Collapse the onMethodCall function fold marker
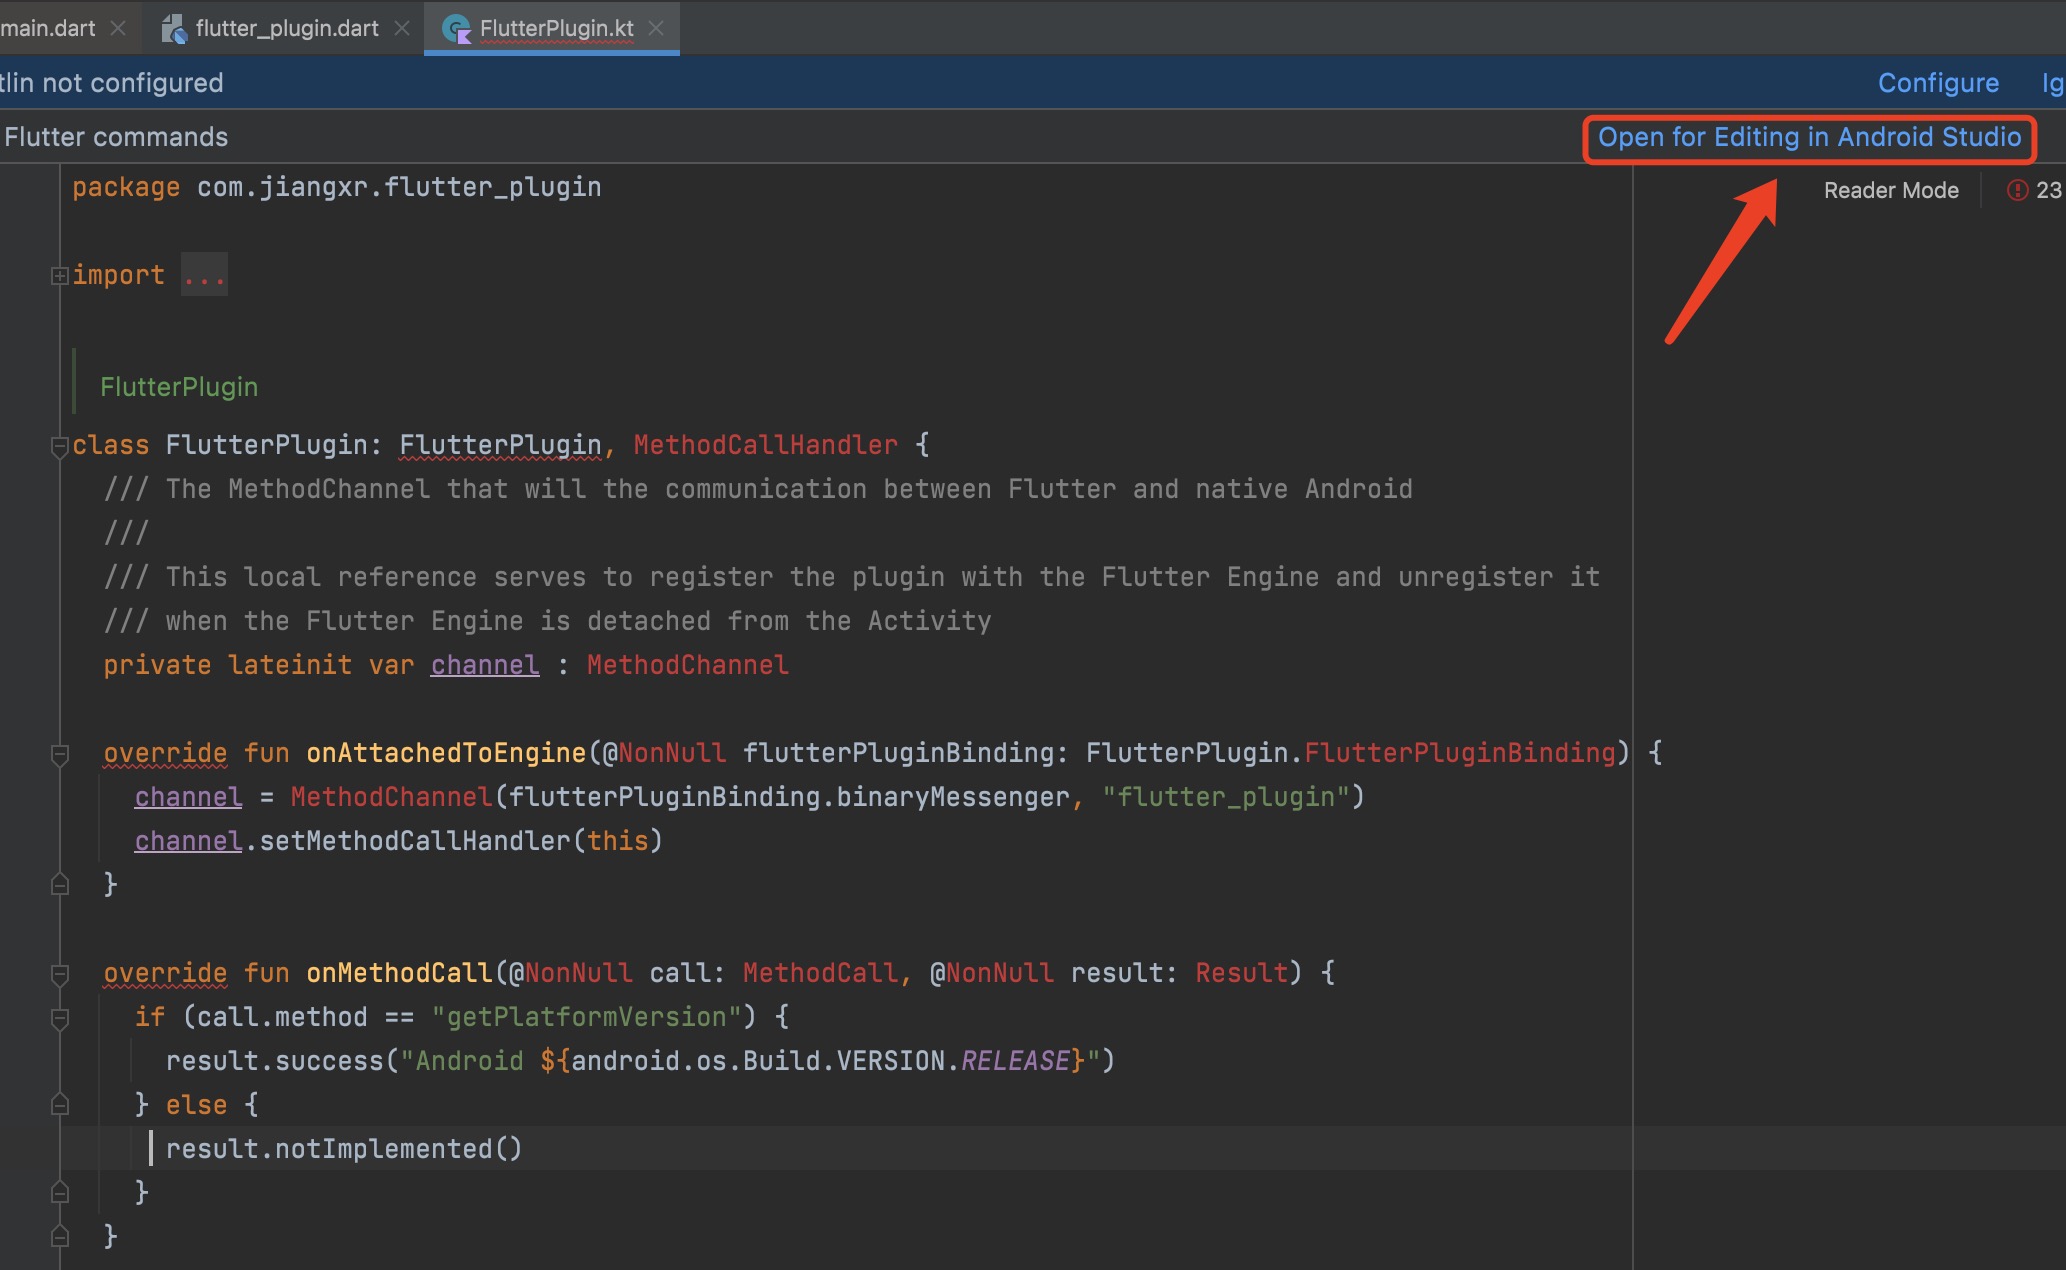Image resolution: width=2066 pixels, height=1270 pixels. 60,974
